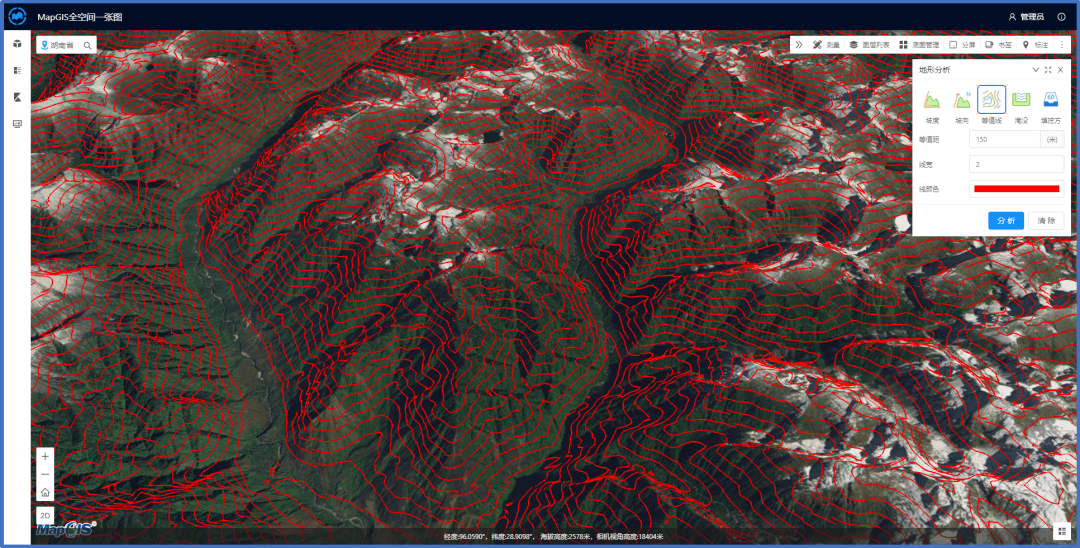This screenshot has height=548, width=1080.
Task: Zoom in with the plus button
Action: (x=45, y=456)
